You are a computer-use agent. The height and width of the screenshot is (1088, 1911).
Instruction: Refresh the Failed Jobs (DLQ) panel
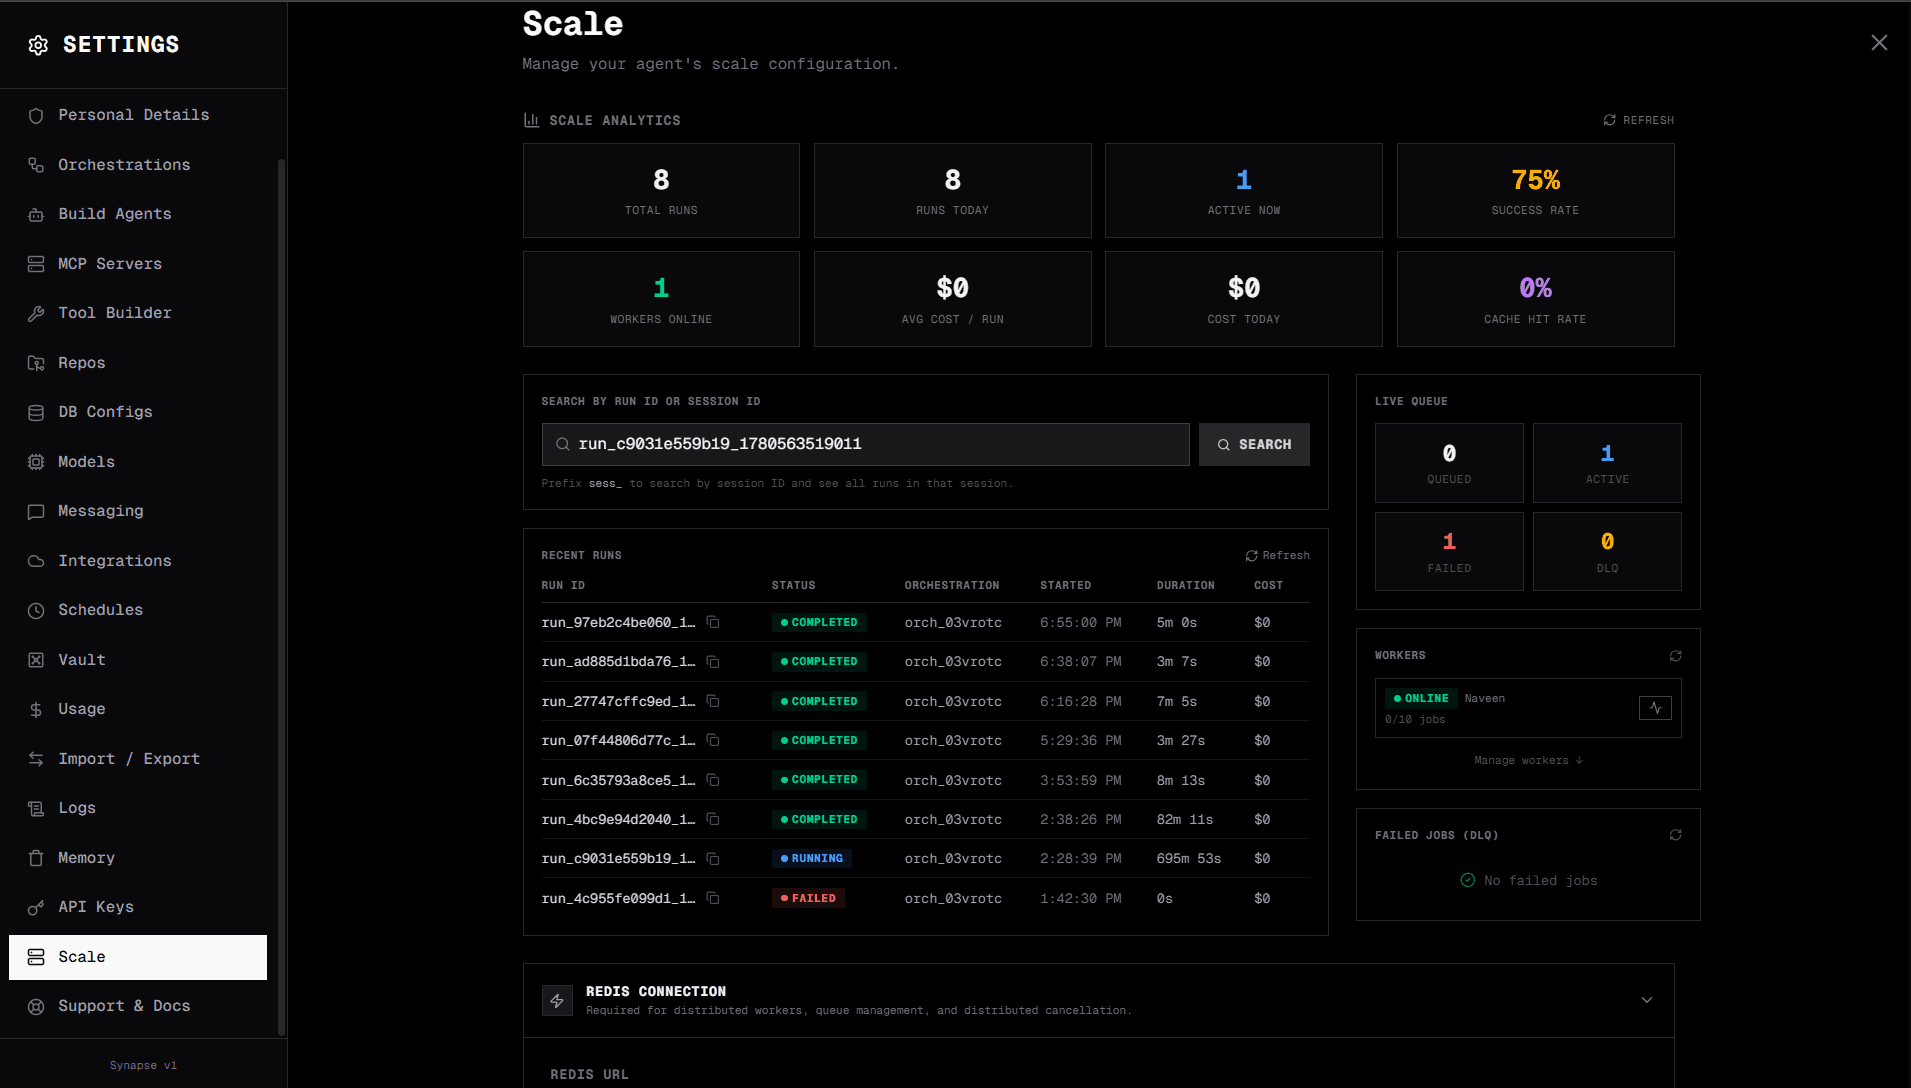[1675, 835]
